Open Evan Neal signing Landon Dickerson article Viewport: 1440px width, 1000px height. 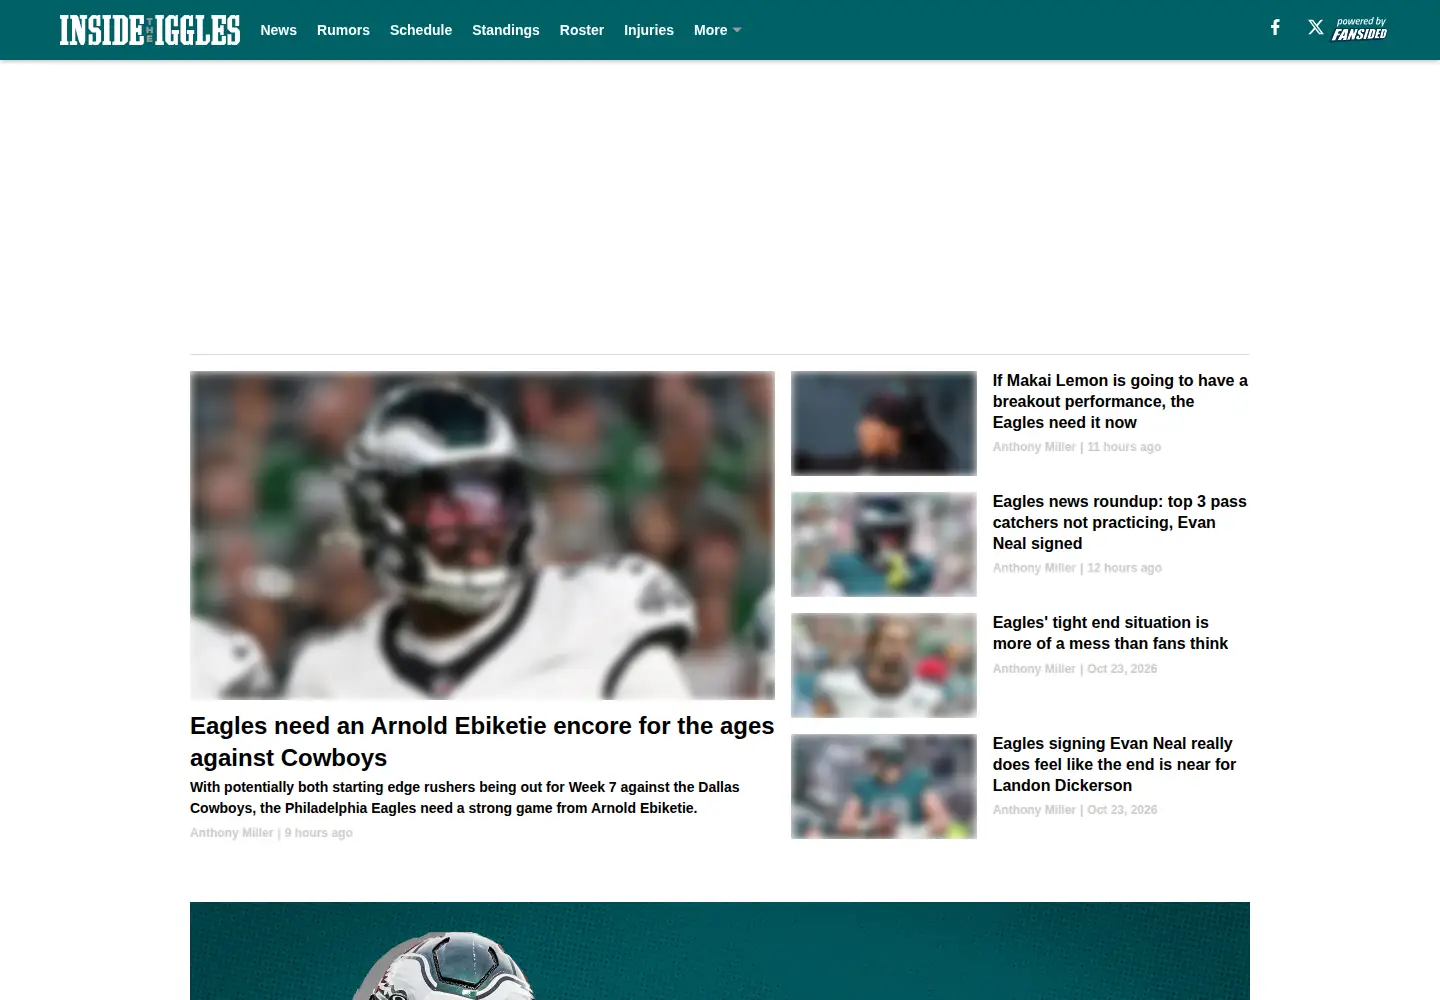1114,764
